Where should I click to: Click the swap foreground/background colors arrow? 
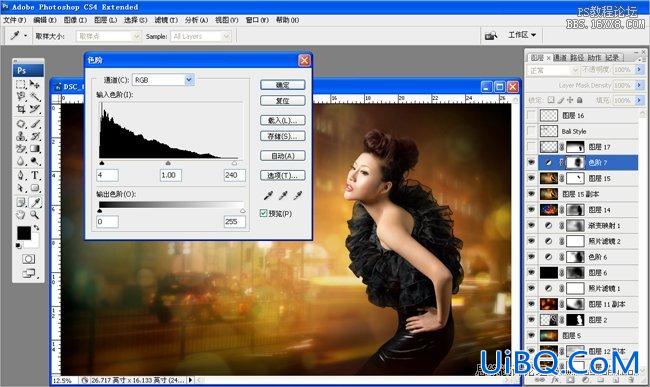tap(36, 227)
